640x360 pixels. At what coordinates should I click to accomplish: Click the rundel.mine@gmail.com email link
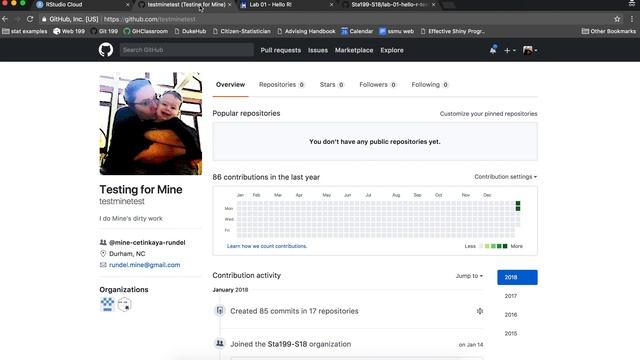click(x=144, y=265)
